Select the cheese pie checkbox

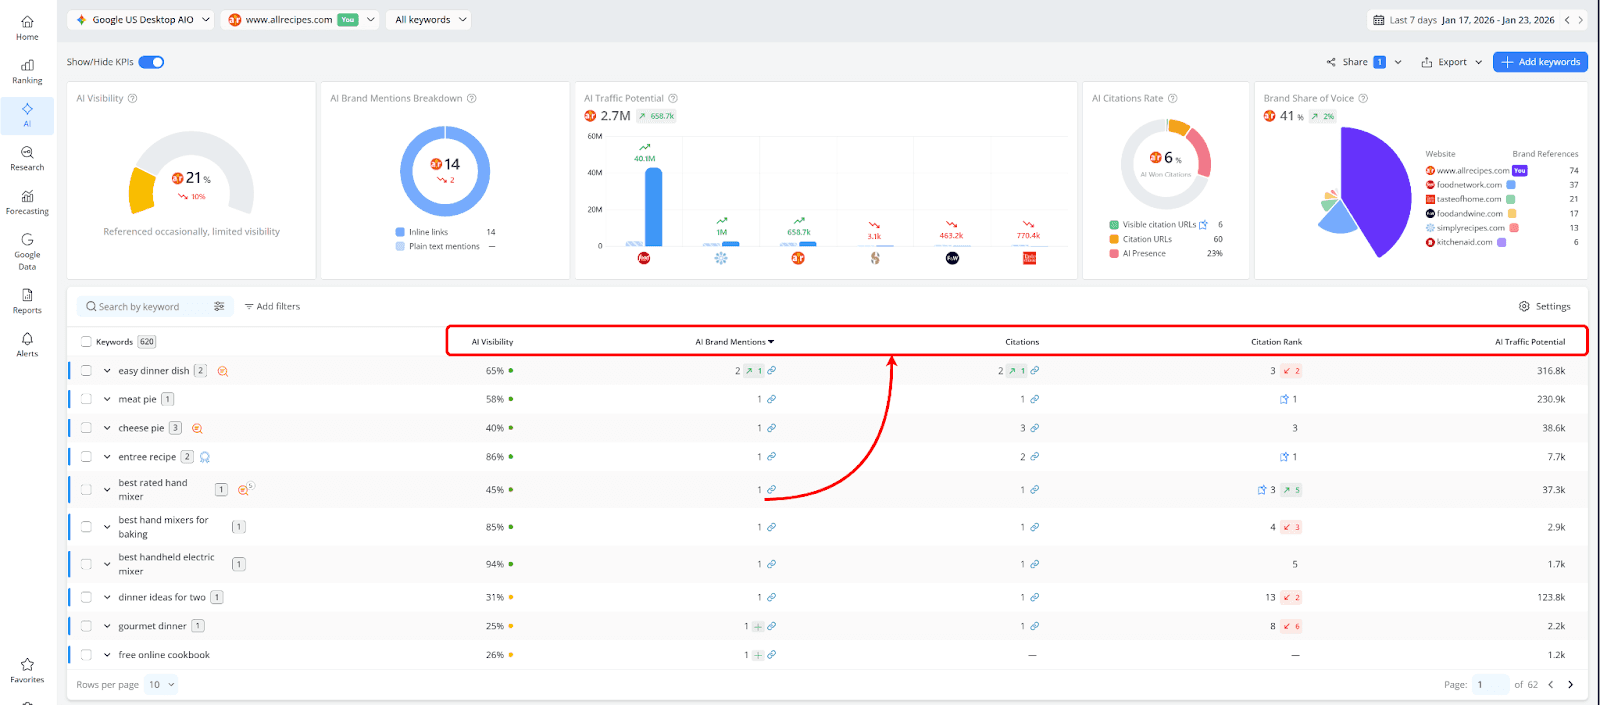click(86, 428)
